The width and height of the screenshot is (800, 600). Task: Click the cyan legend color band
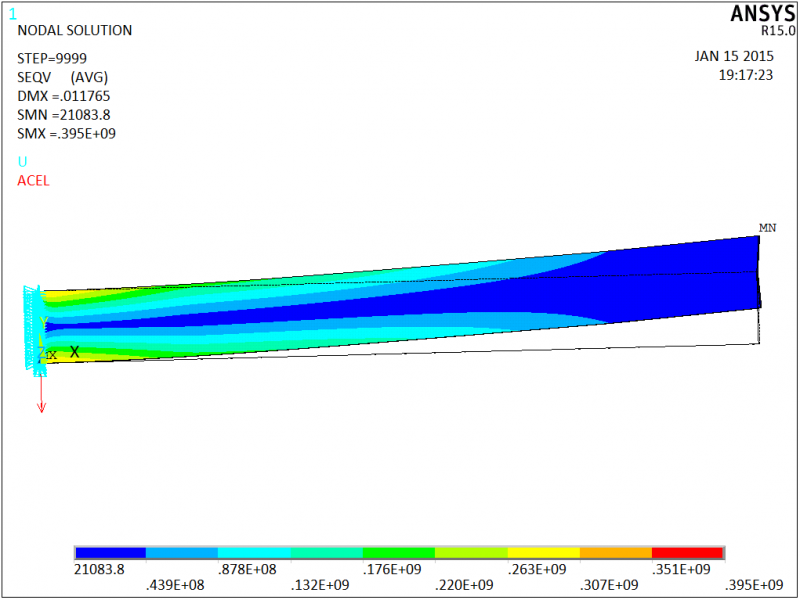[254, 553]
